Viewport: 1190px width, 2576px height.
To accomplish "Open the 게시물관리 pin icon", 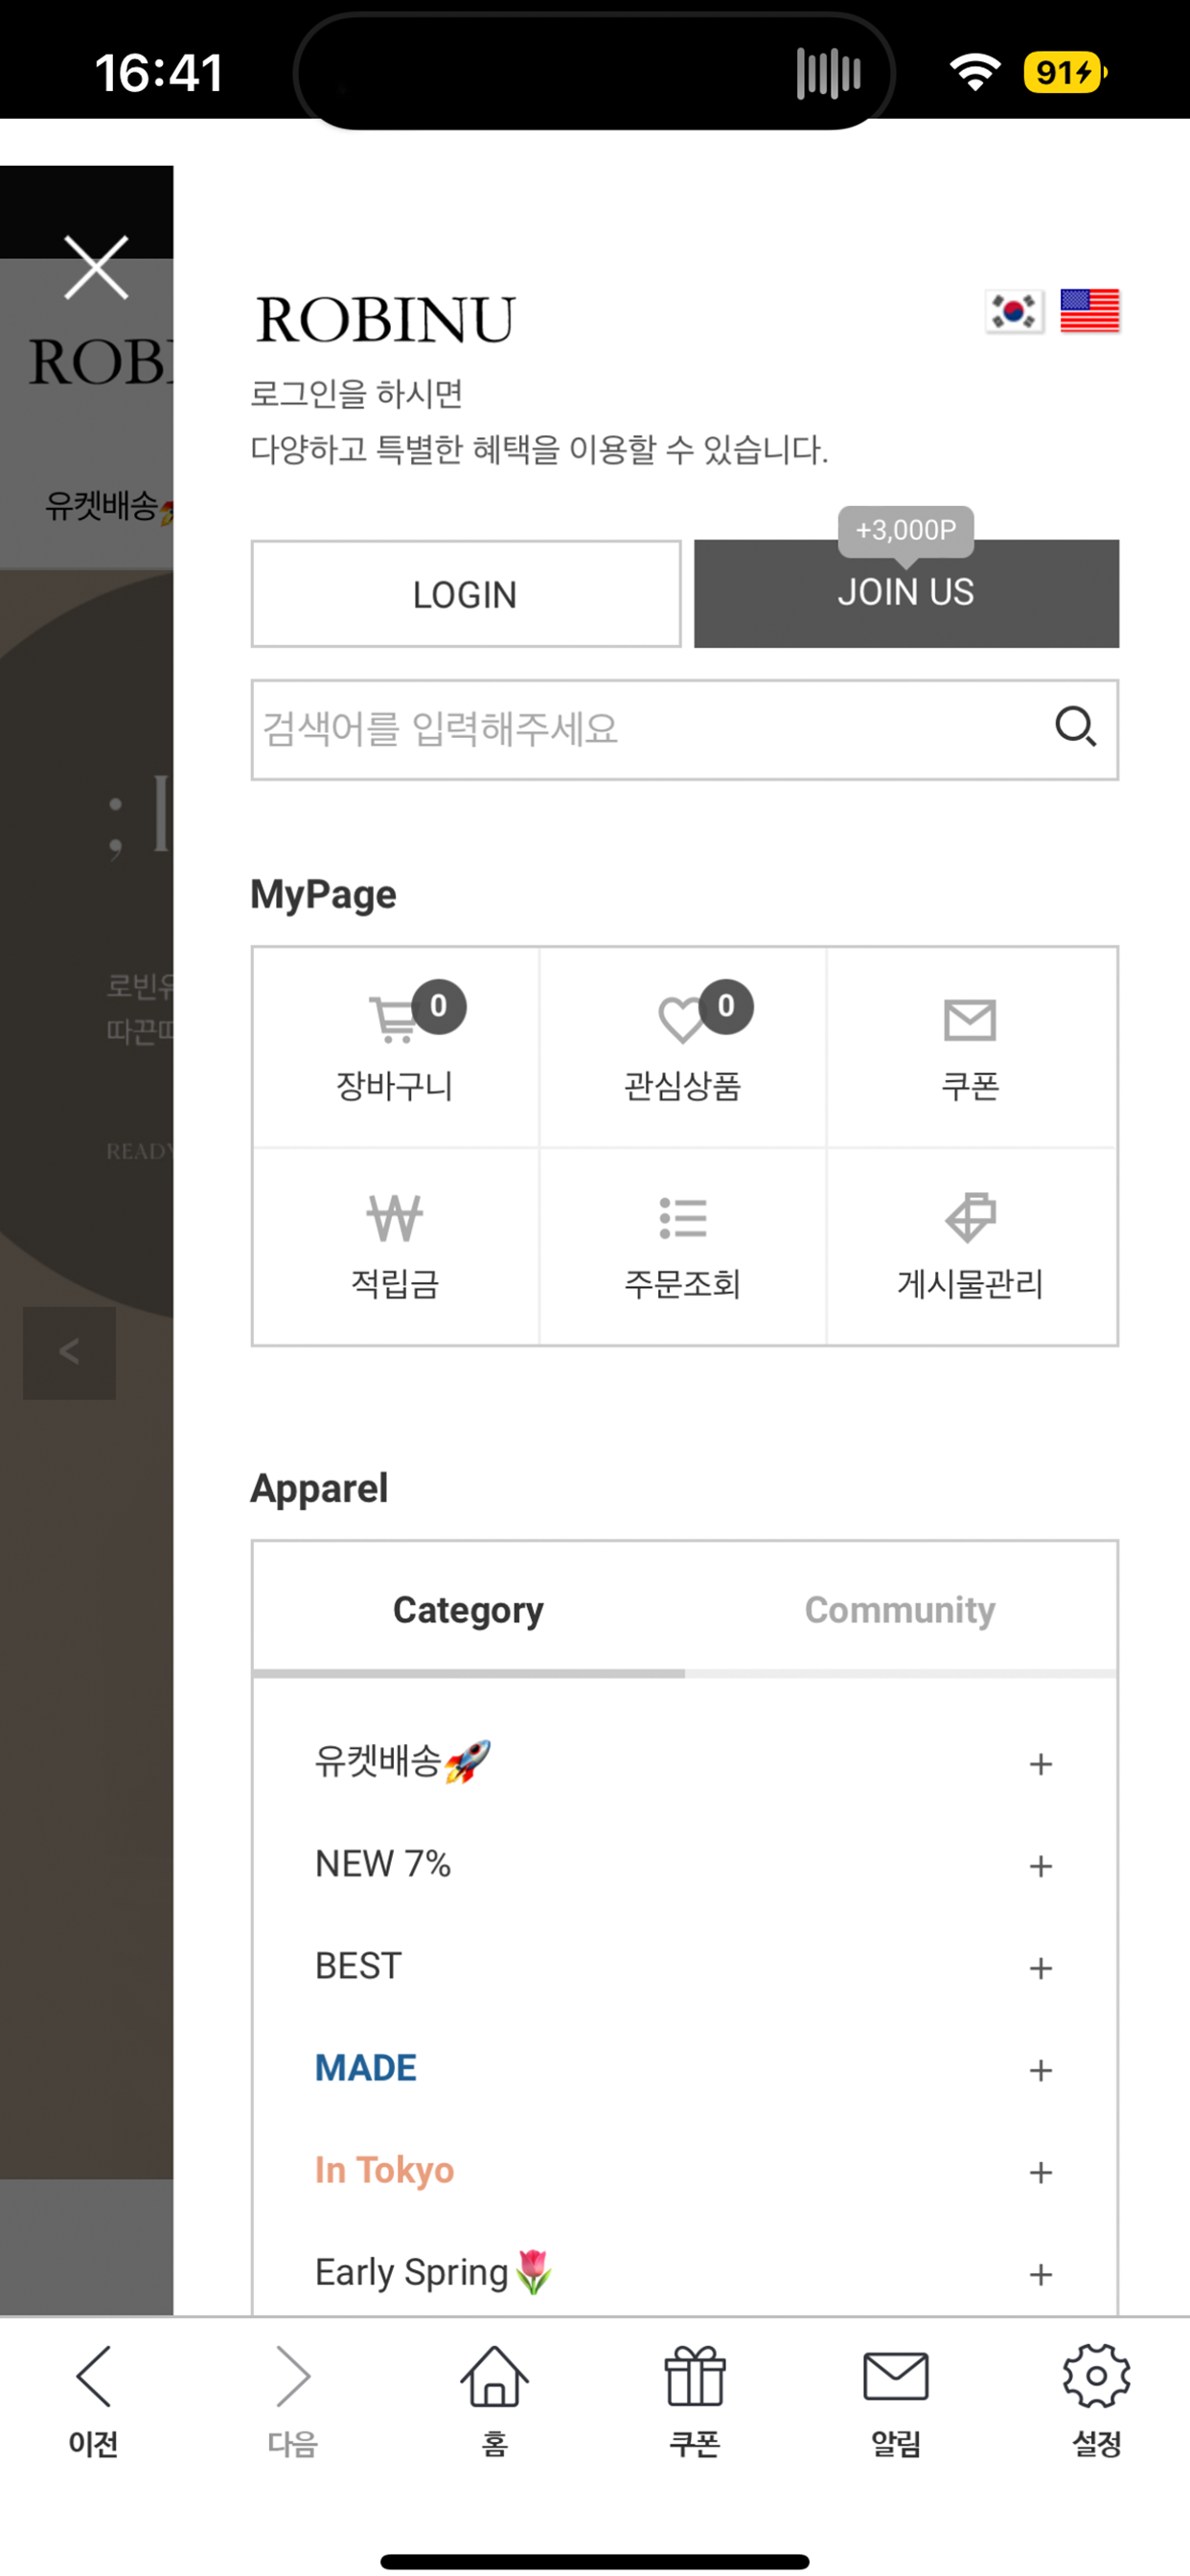I will [x=970, y=1217].
